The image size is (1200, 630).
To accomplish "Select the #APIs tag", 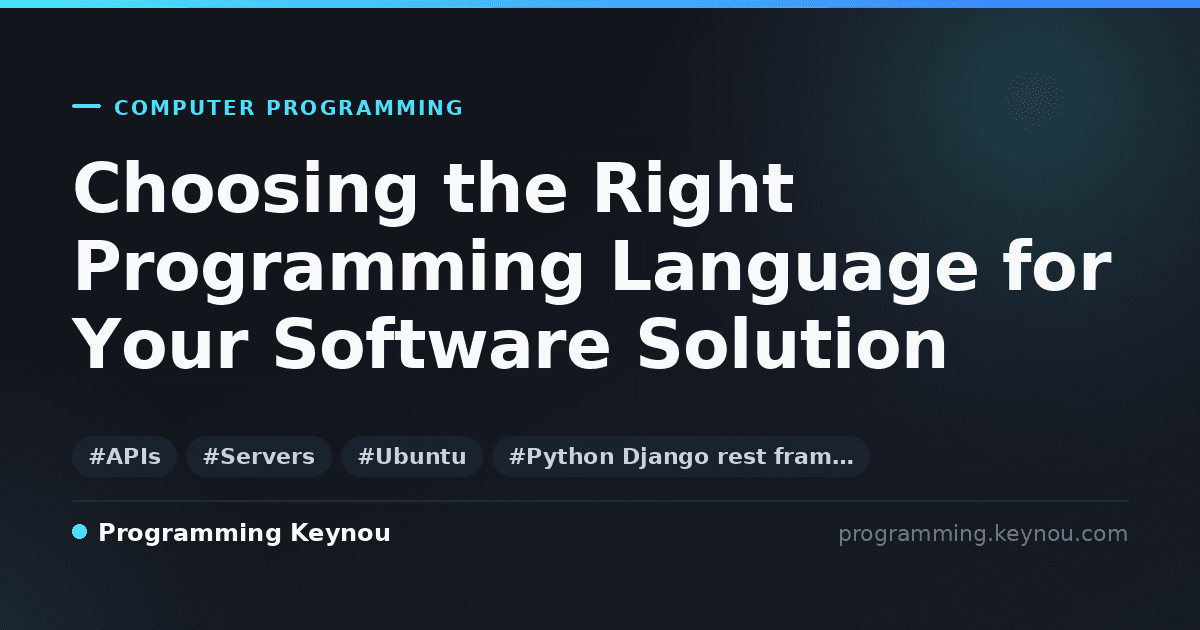I will pos(125,457).
